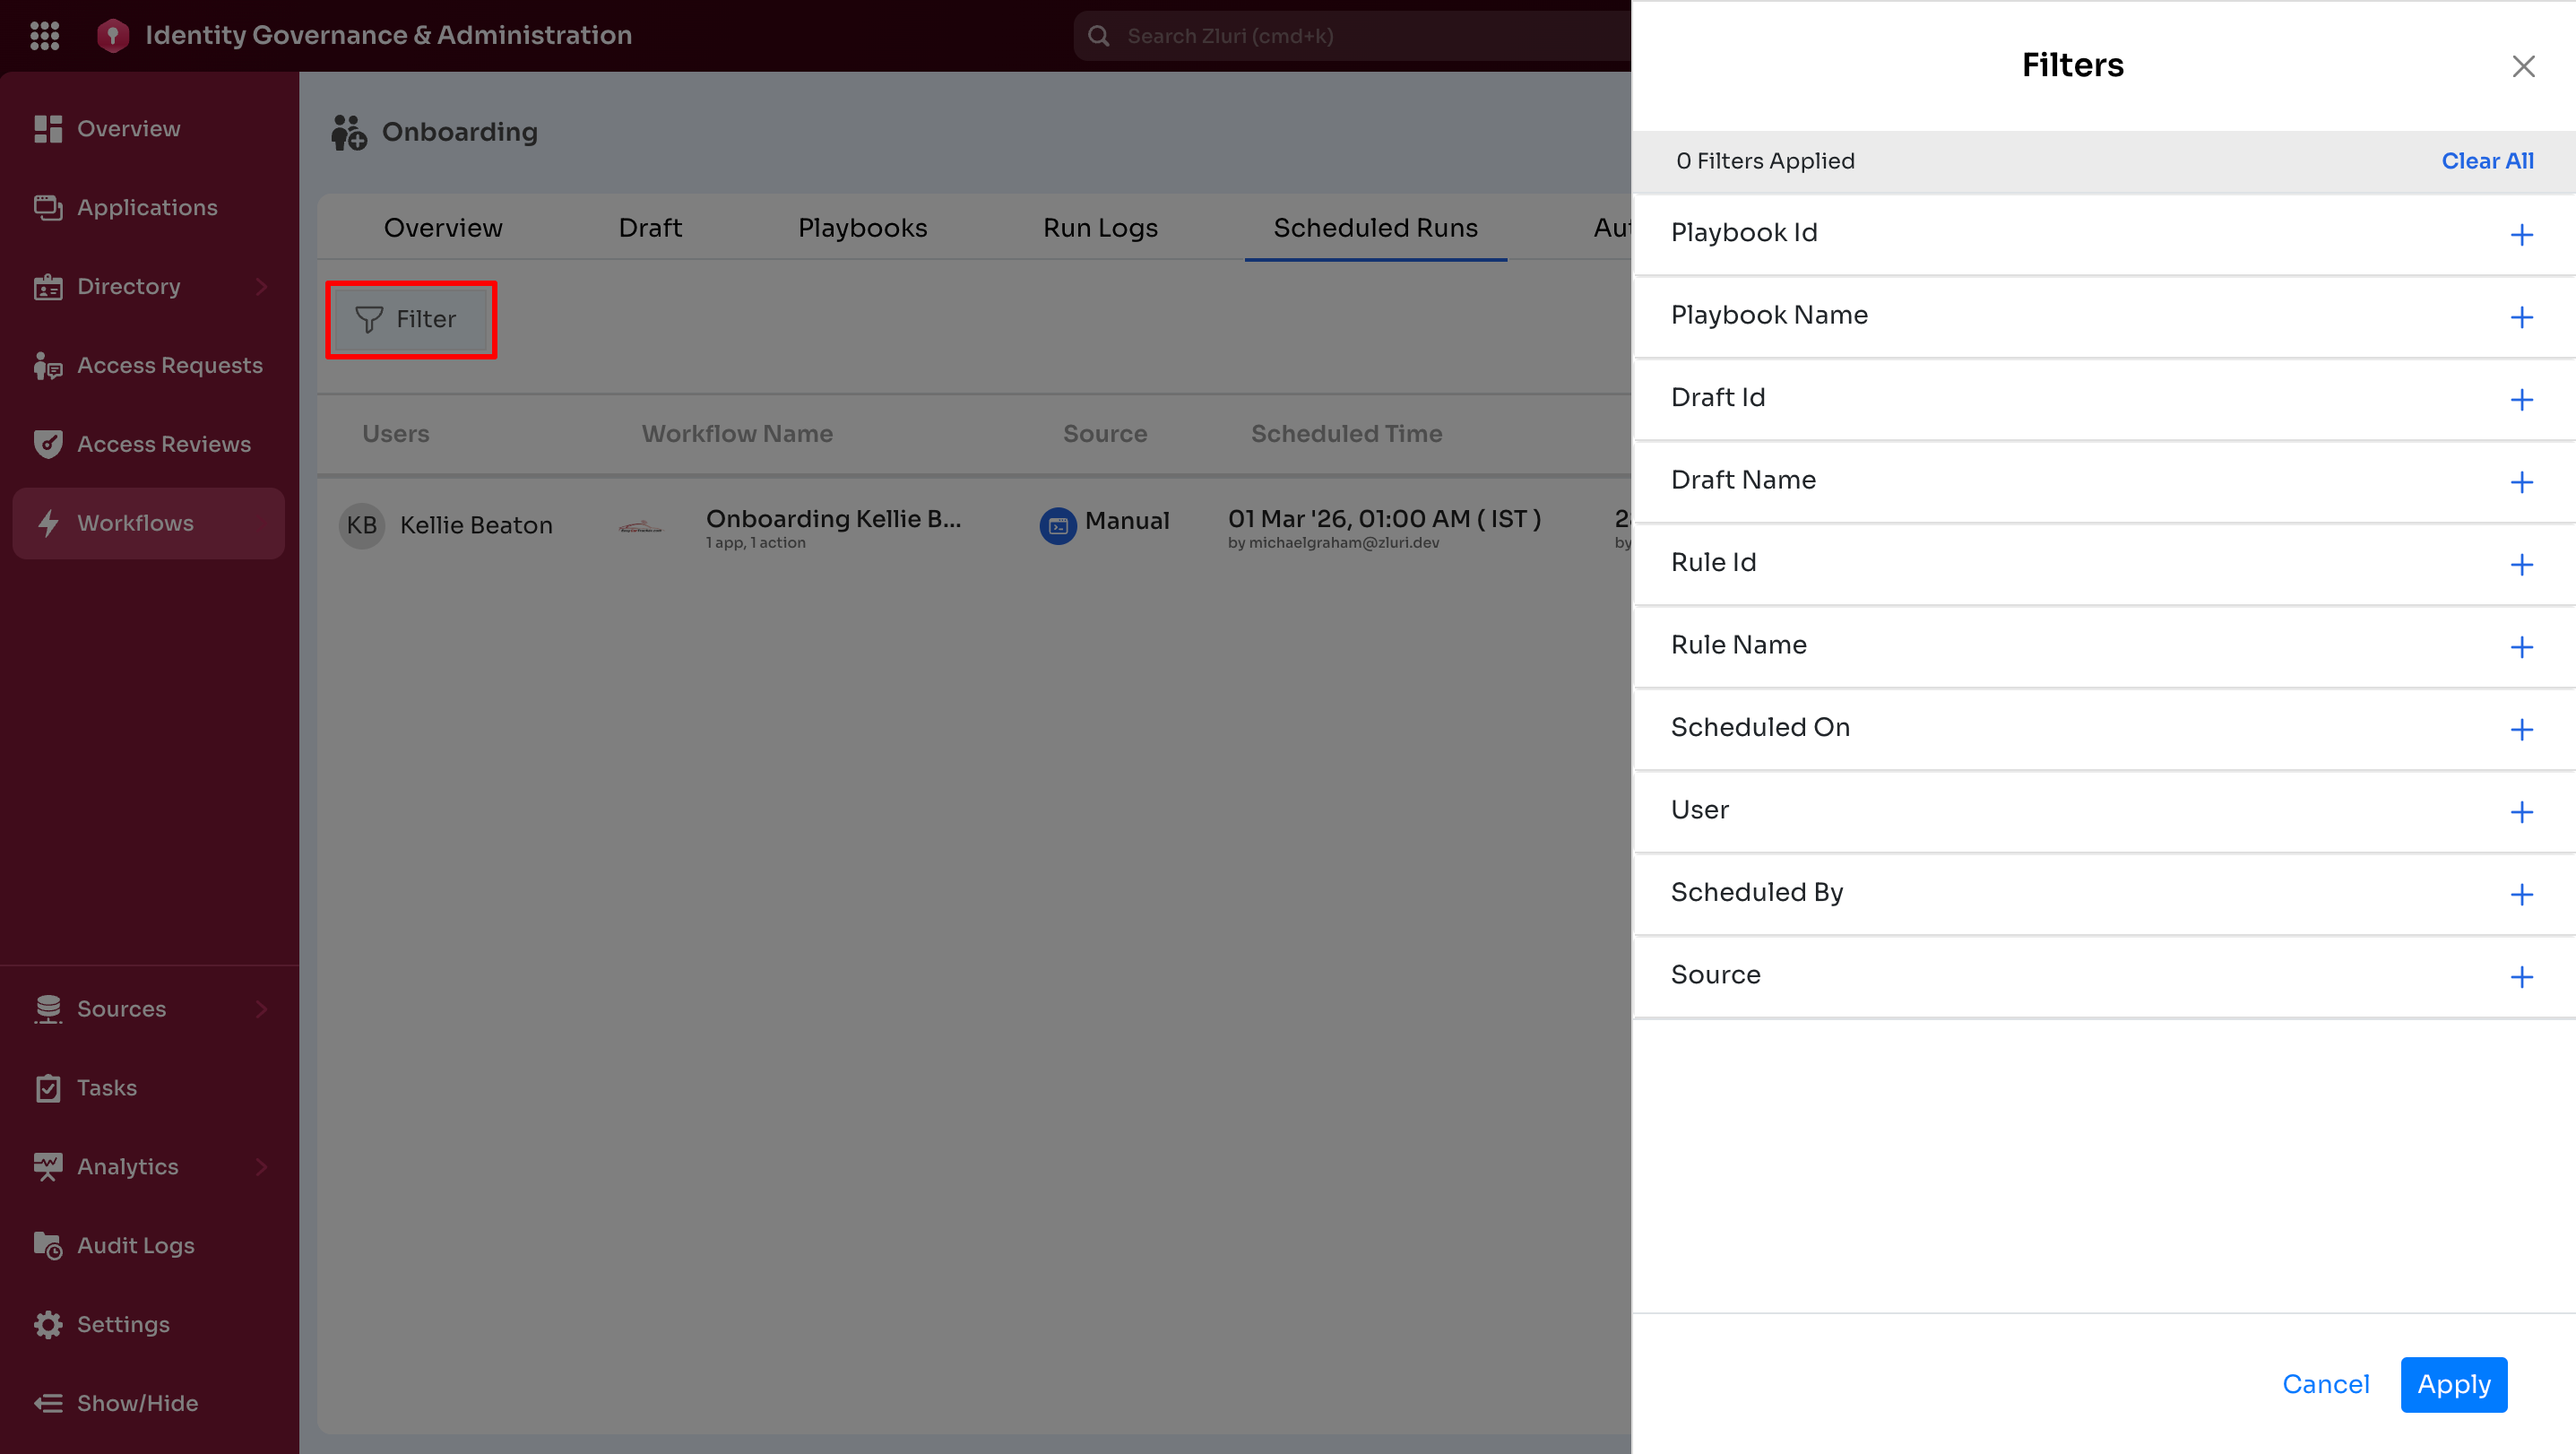Click the Cancel button

pyautogui.click(x=2325, y=1384)
